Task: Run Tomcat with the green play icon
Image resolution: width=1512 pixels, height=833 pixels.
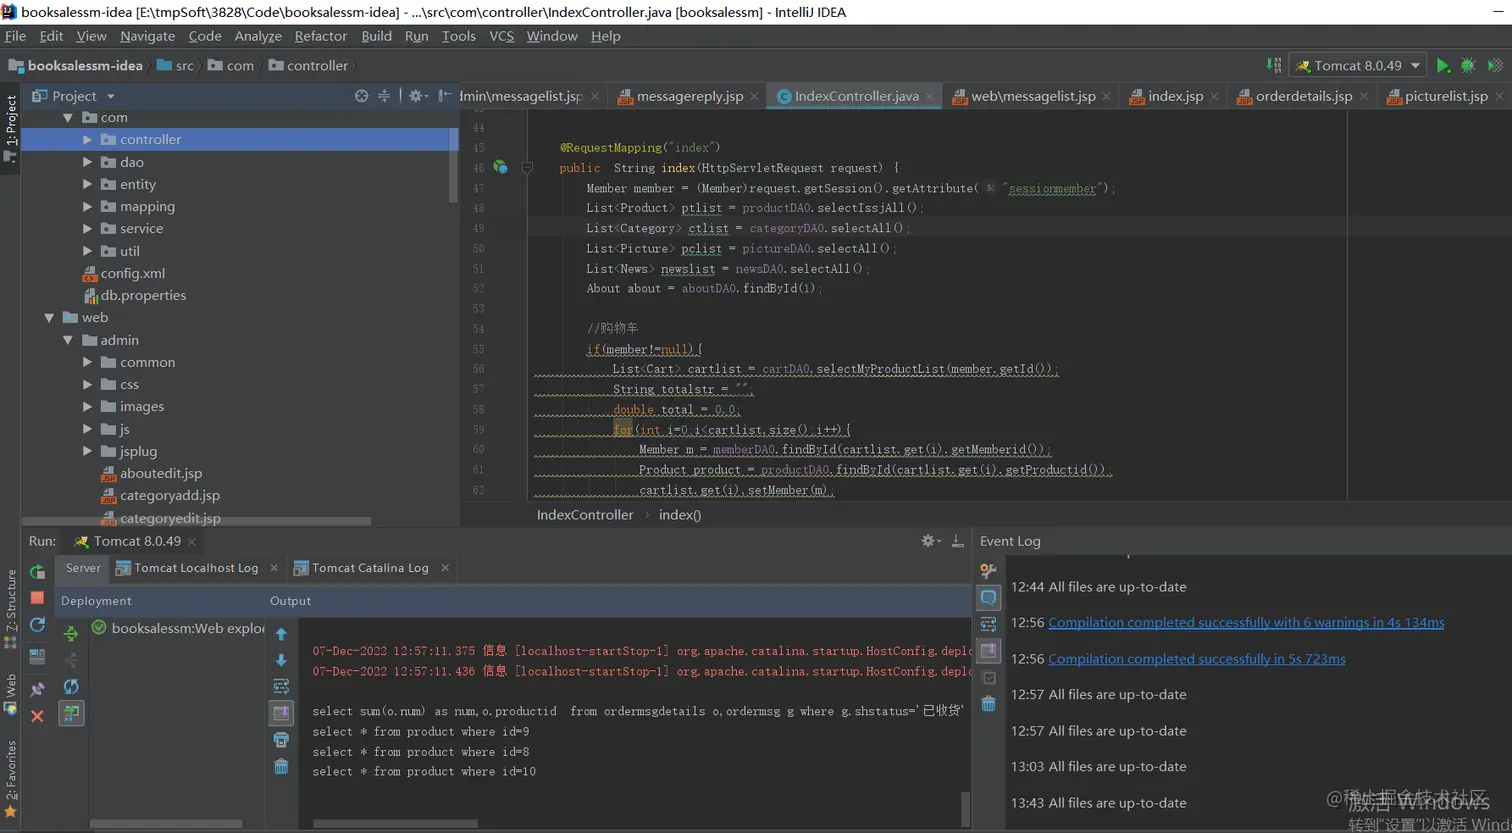Action: [1443, 65]
